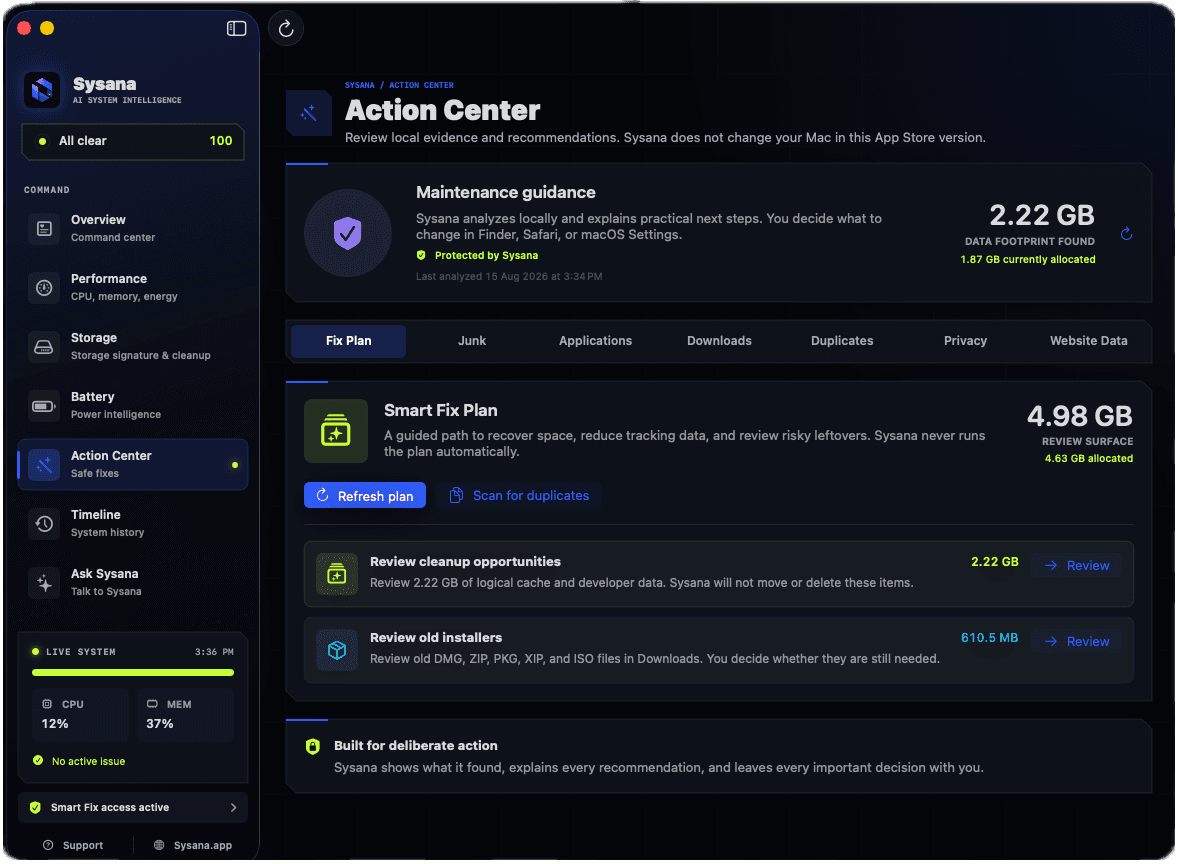
Task: Open the Fix Plan tab
Action: (349, 341)
